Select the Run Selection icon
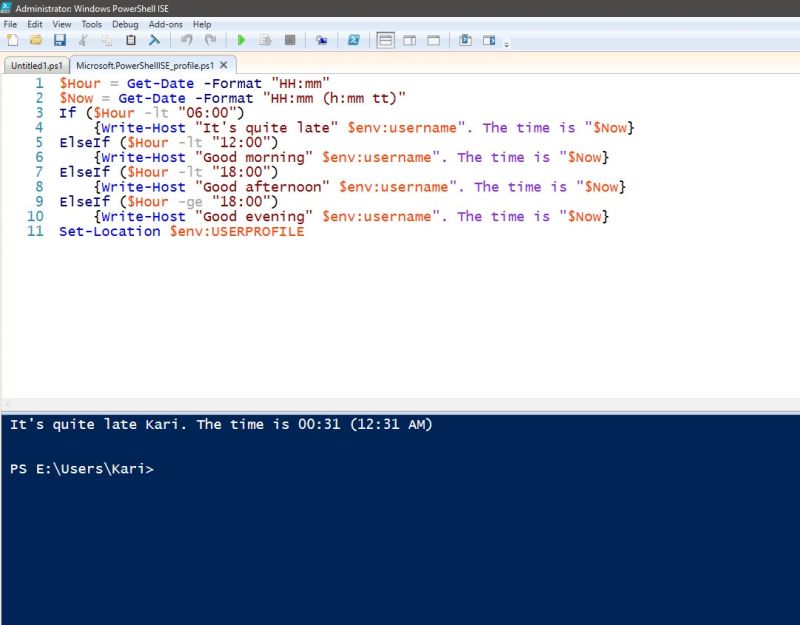Image resolution: width=800 pixels, height=625 pixels. coord(264,40)
